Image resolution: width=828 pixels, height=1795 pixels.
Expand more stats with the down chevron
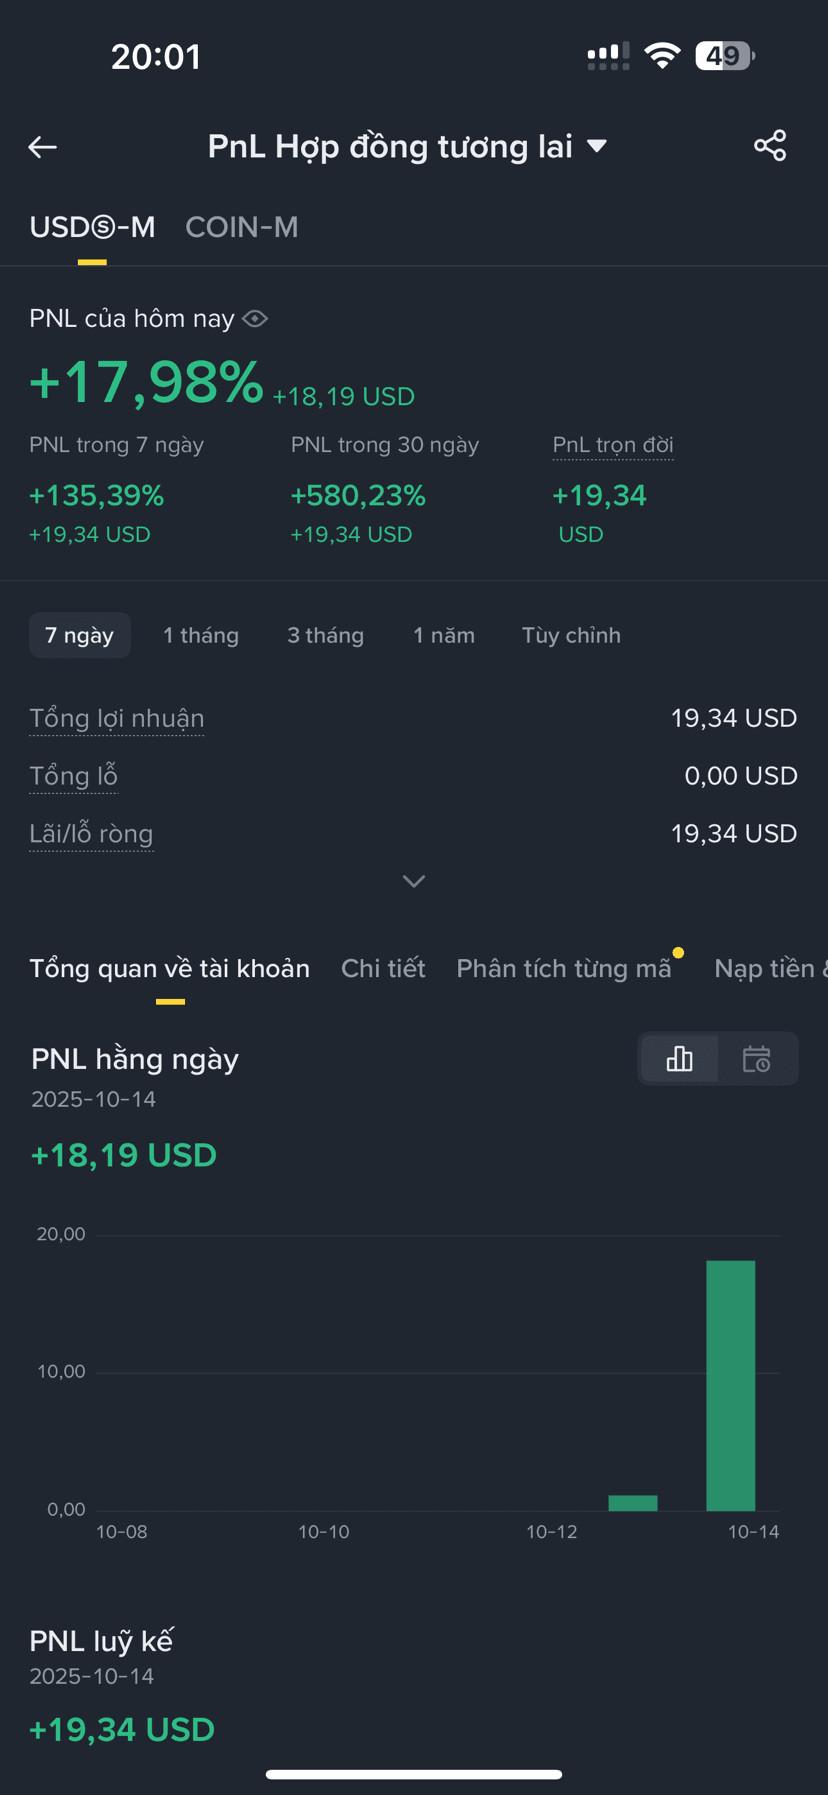coord(414,881)
